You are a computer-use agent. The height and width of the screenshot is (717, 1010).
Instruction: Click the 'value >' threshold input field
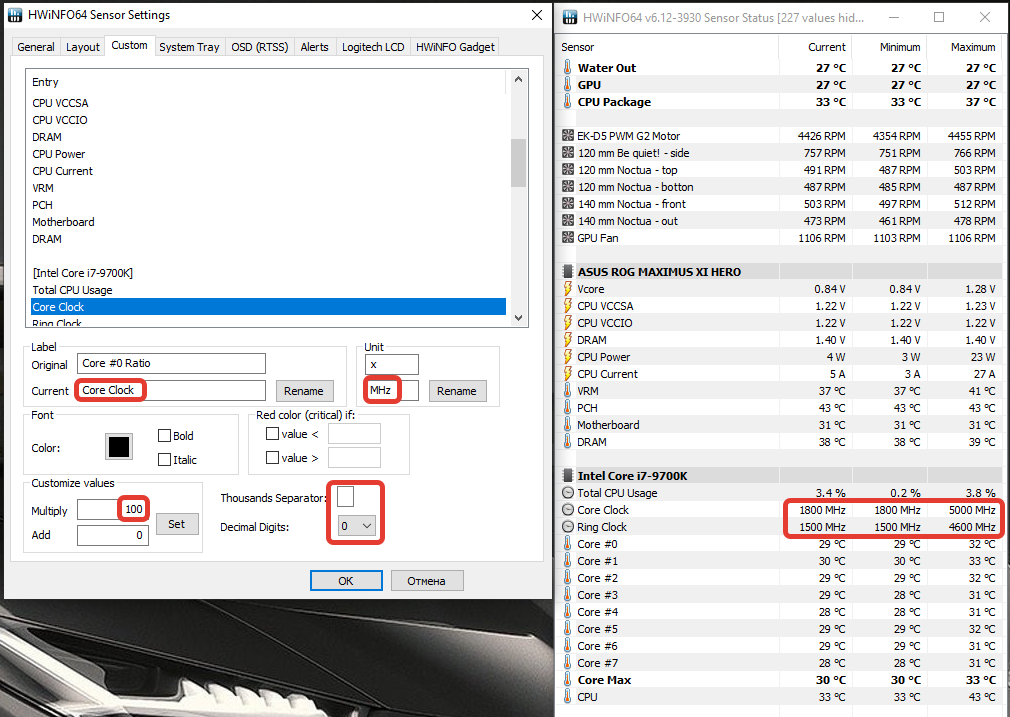[x=354, y=457]
